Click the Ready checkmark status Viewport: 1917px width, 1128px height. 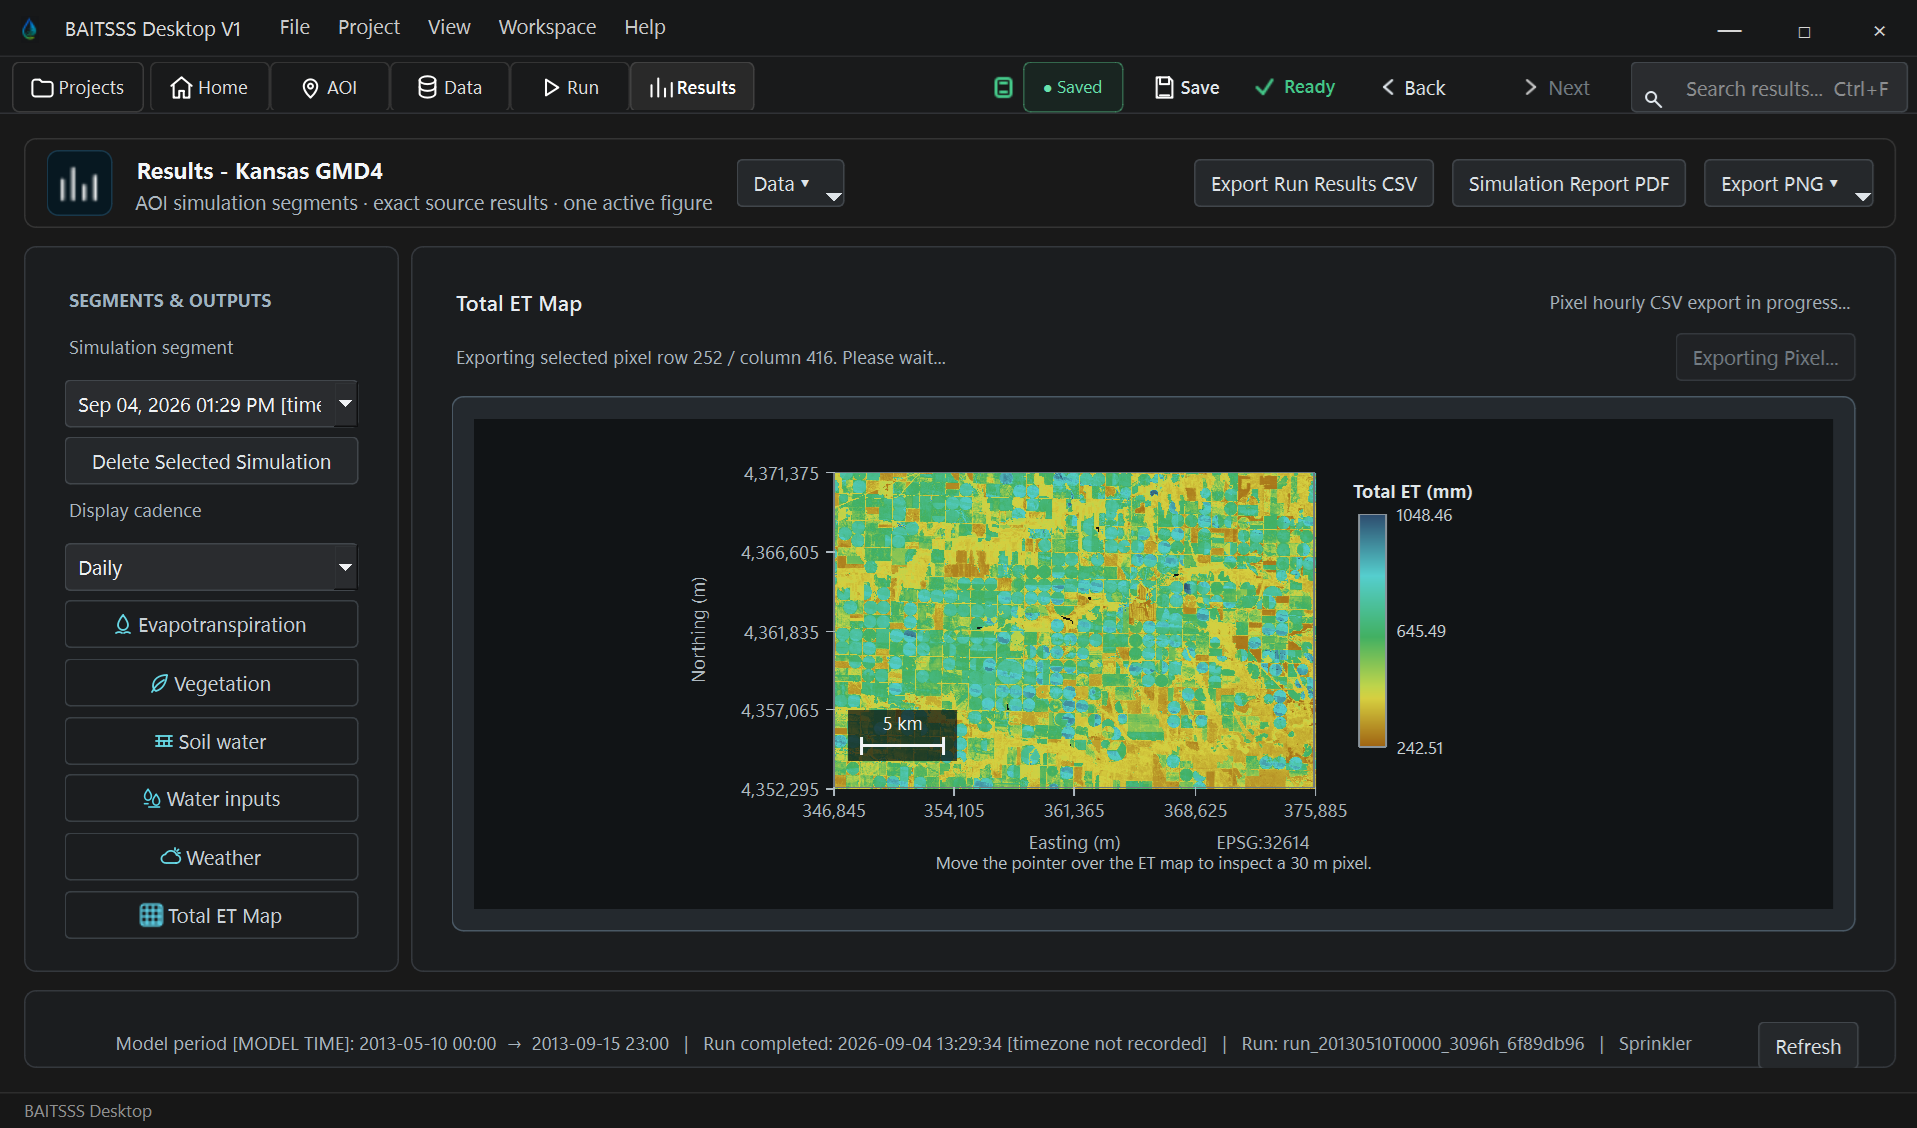point(1296,87)
